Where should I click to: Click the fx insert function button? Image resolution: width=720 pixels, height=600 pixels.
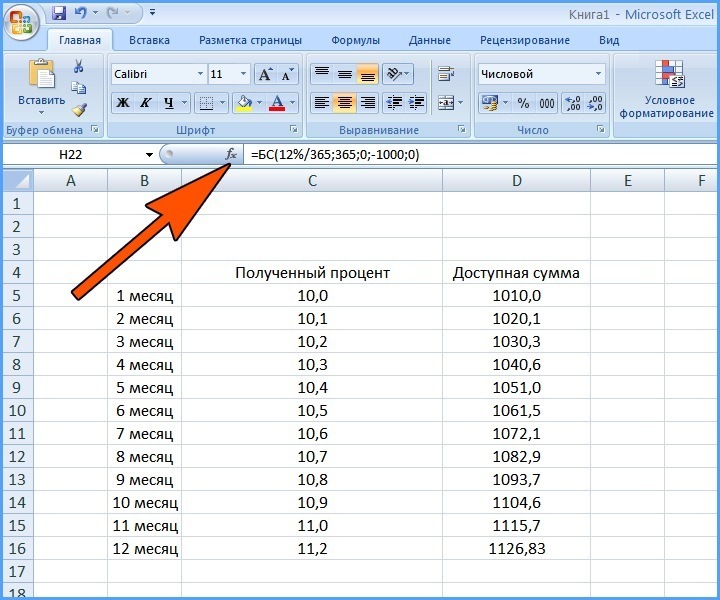coord(231,154)
